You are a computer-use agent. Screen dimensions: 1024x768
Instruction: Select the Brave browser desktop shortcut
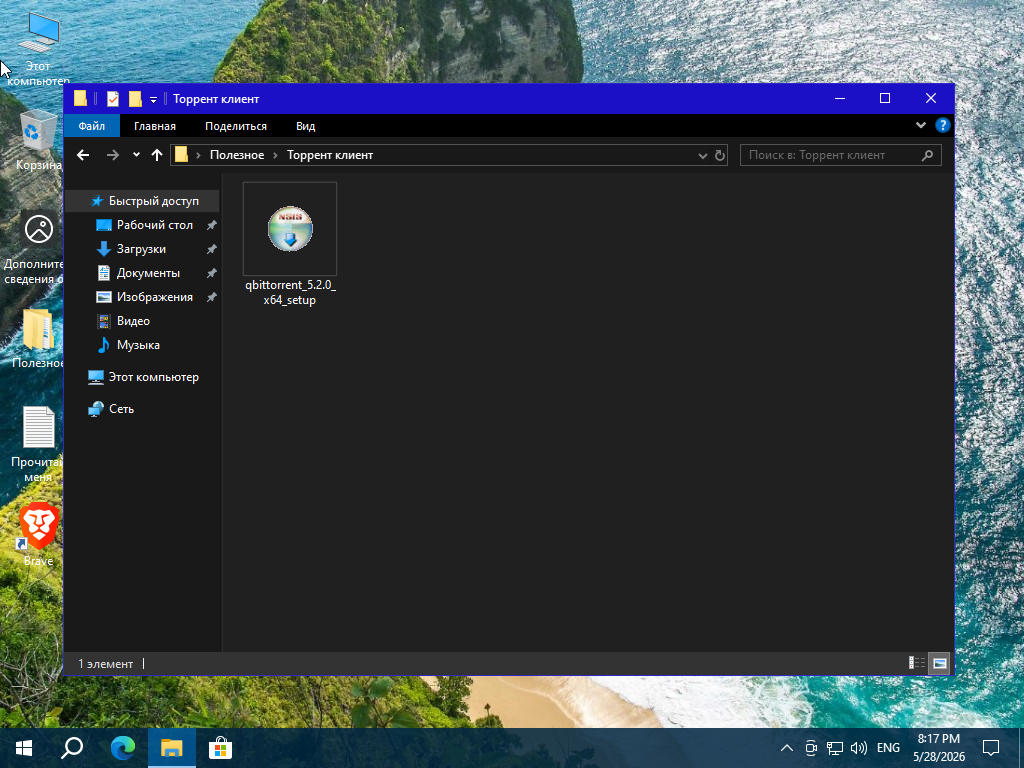click(x=38, y=534)
